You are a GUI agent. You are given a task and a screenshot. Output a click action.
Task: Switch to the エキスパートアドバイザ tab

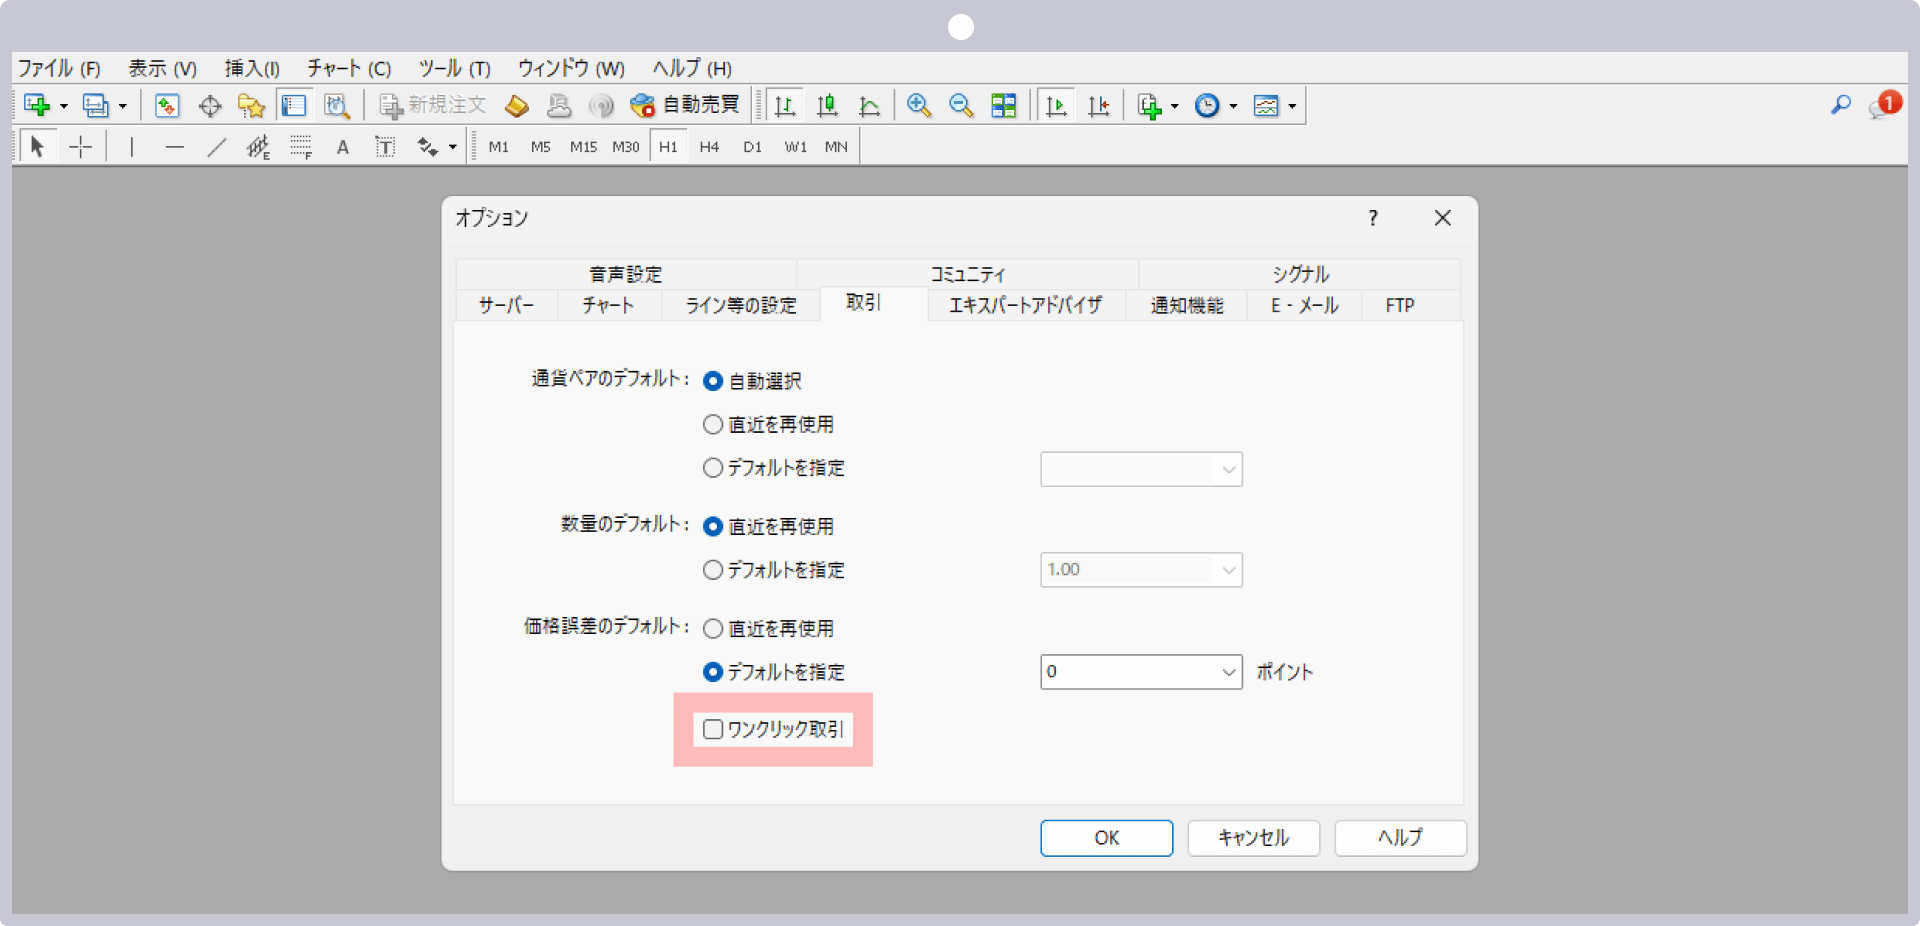tap(1026, 305)
